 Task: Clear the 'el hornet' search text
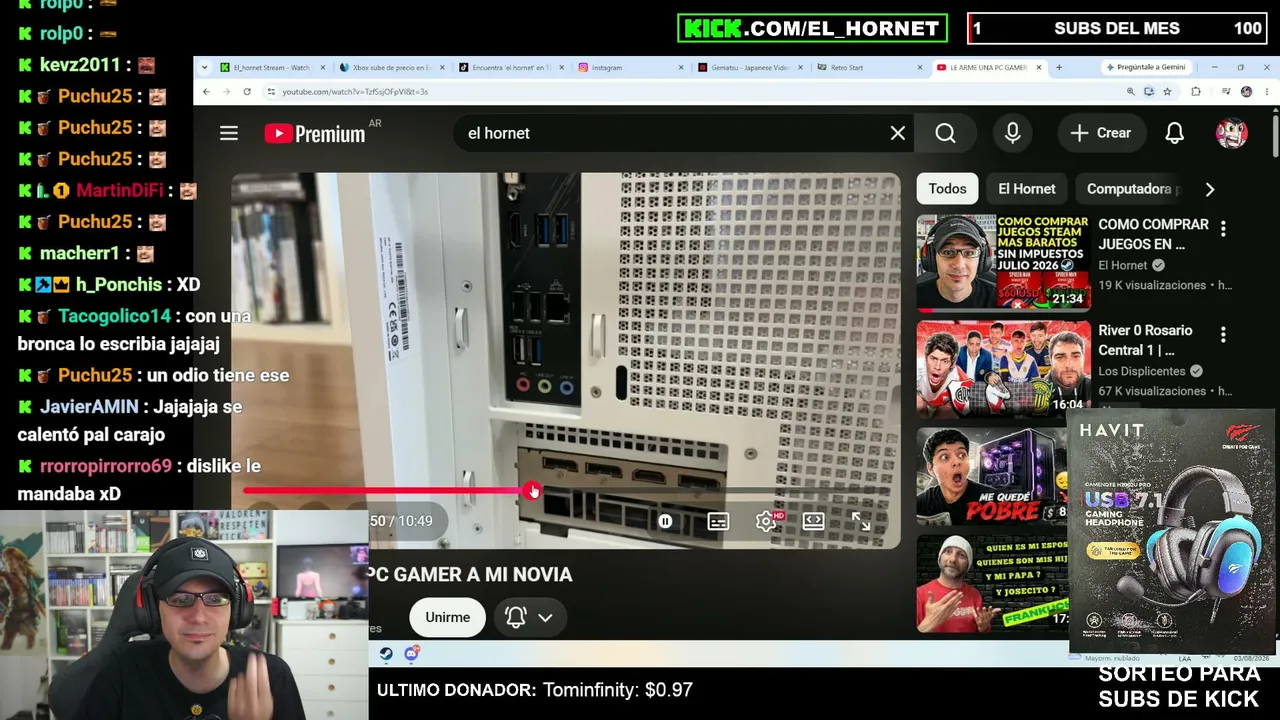click(898, 133)
